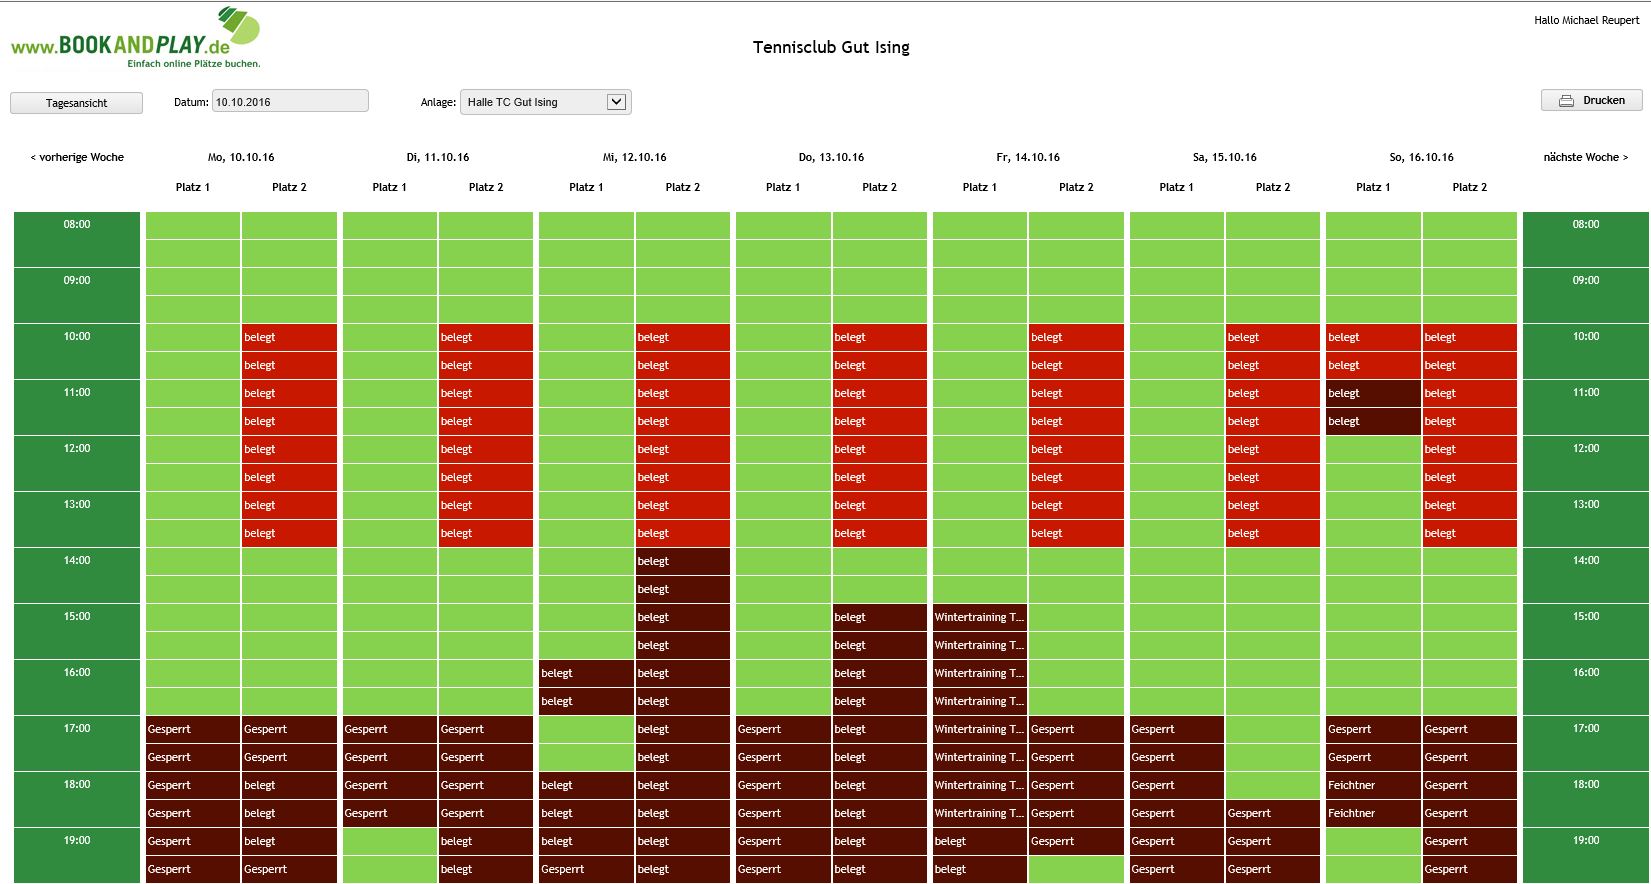This screenshot has height=884, width=1651.
Task: Navigate to nächste Woche
Action: click(1585, 157)
